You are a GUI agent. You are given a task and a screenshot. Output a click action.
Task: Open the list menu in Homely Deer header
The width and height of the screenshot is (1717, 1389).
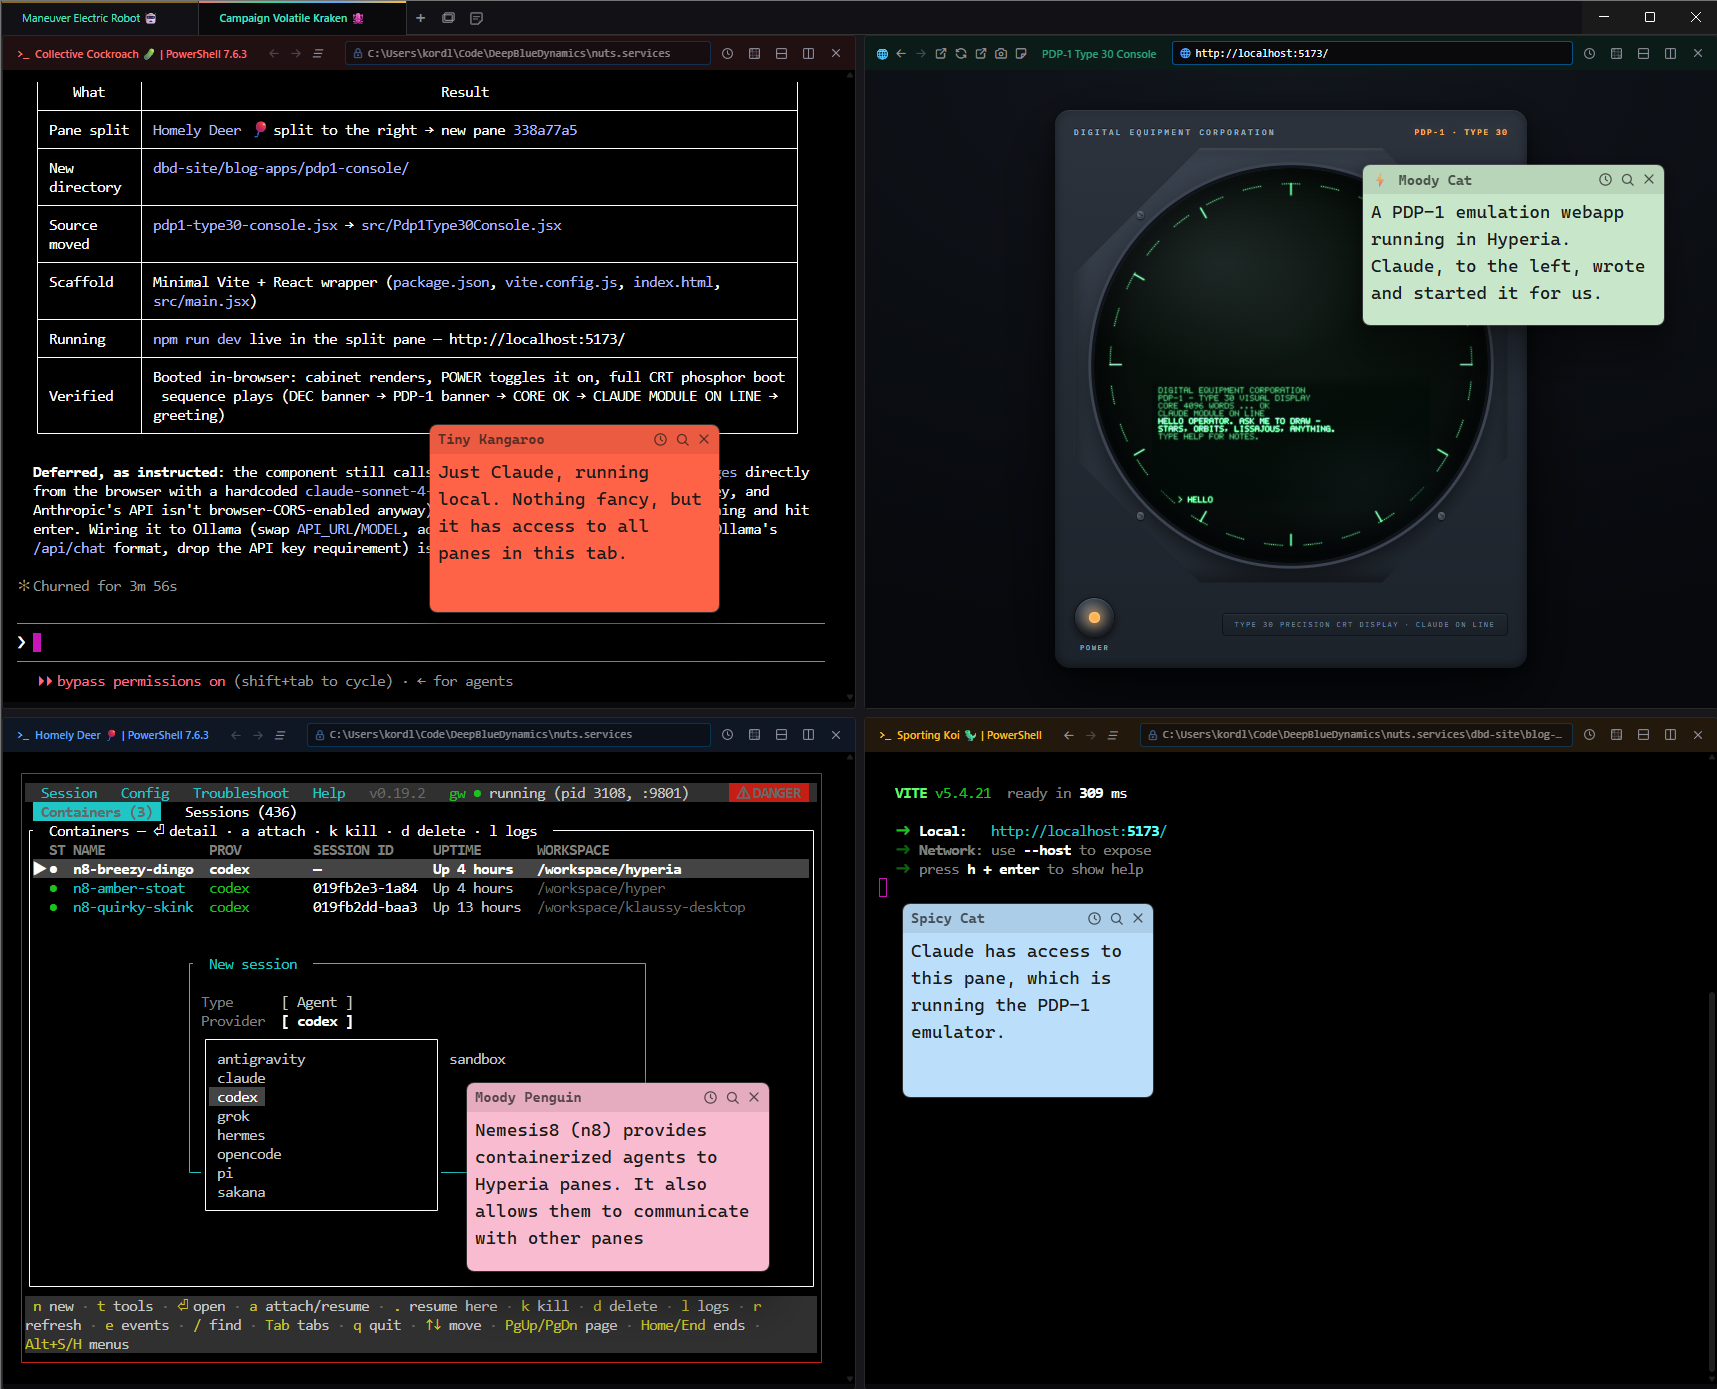coord(280,735)
